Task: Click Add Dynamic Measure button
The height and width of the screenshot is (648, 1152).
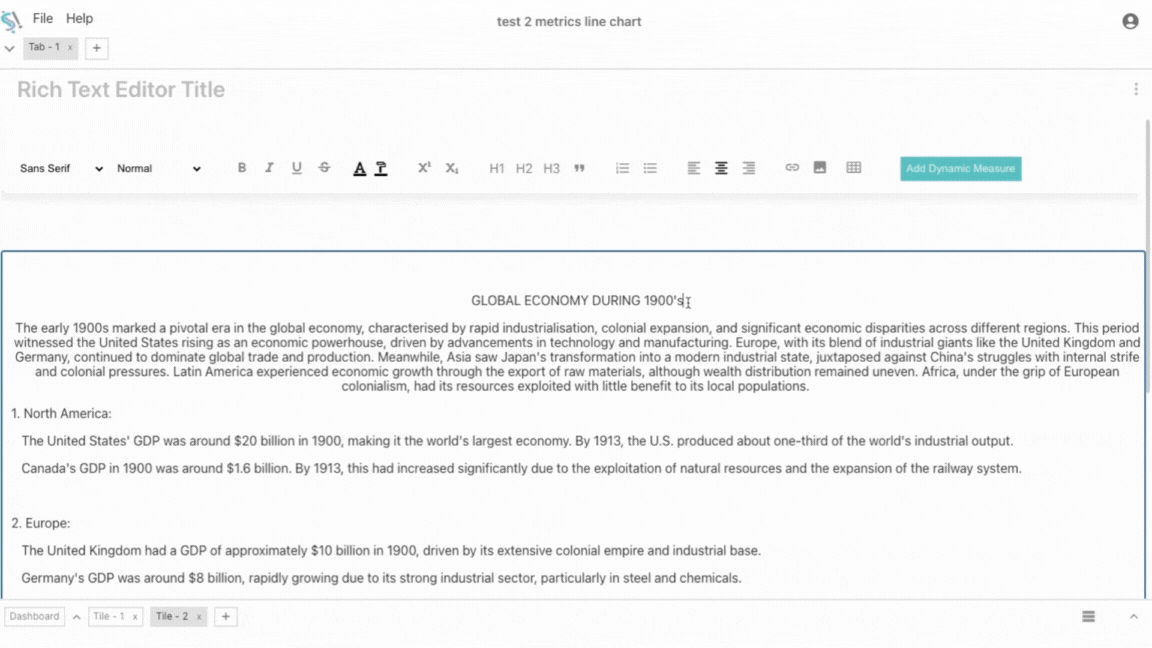Action: (x=960, y=169)
